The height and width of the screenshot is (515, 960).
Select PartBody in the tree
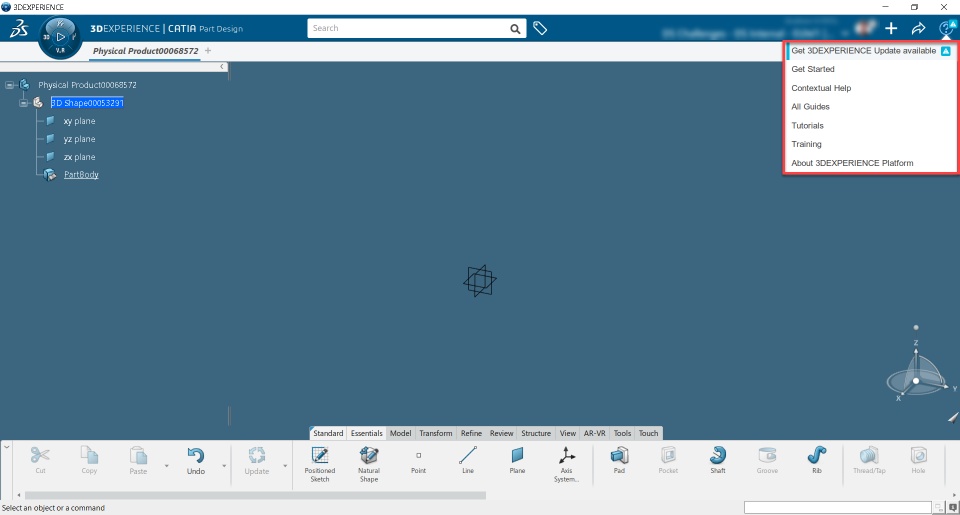pos(81,175)
